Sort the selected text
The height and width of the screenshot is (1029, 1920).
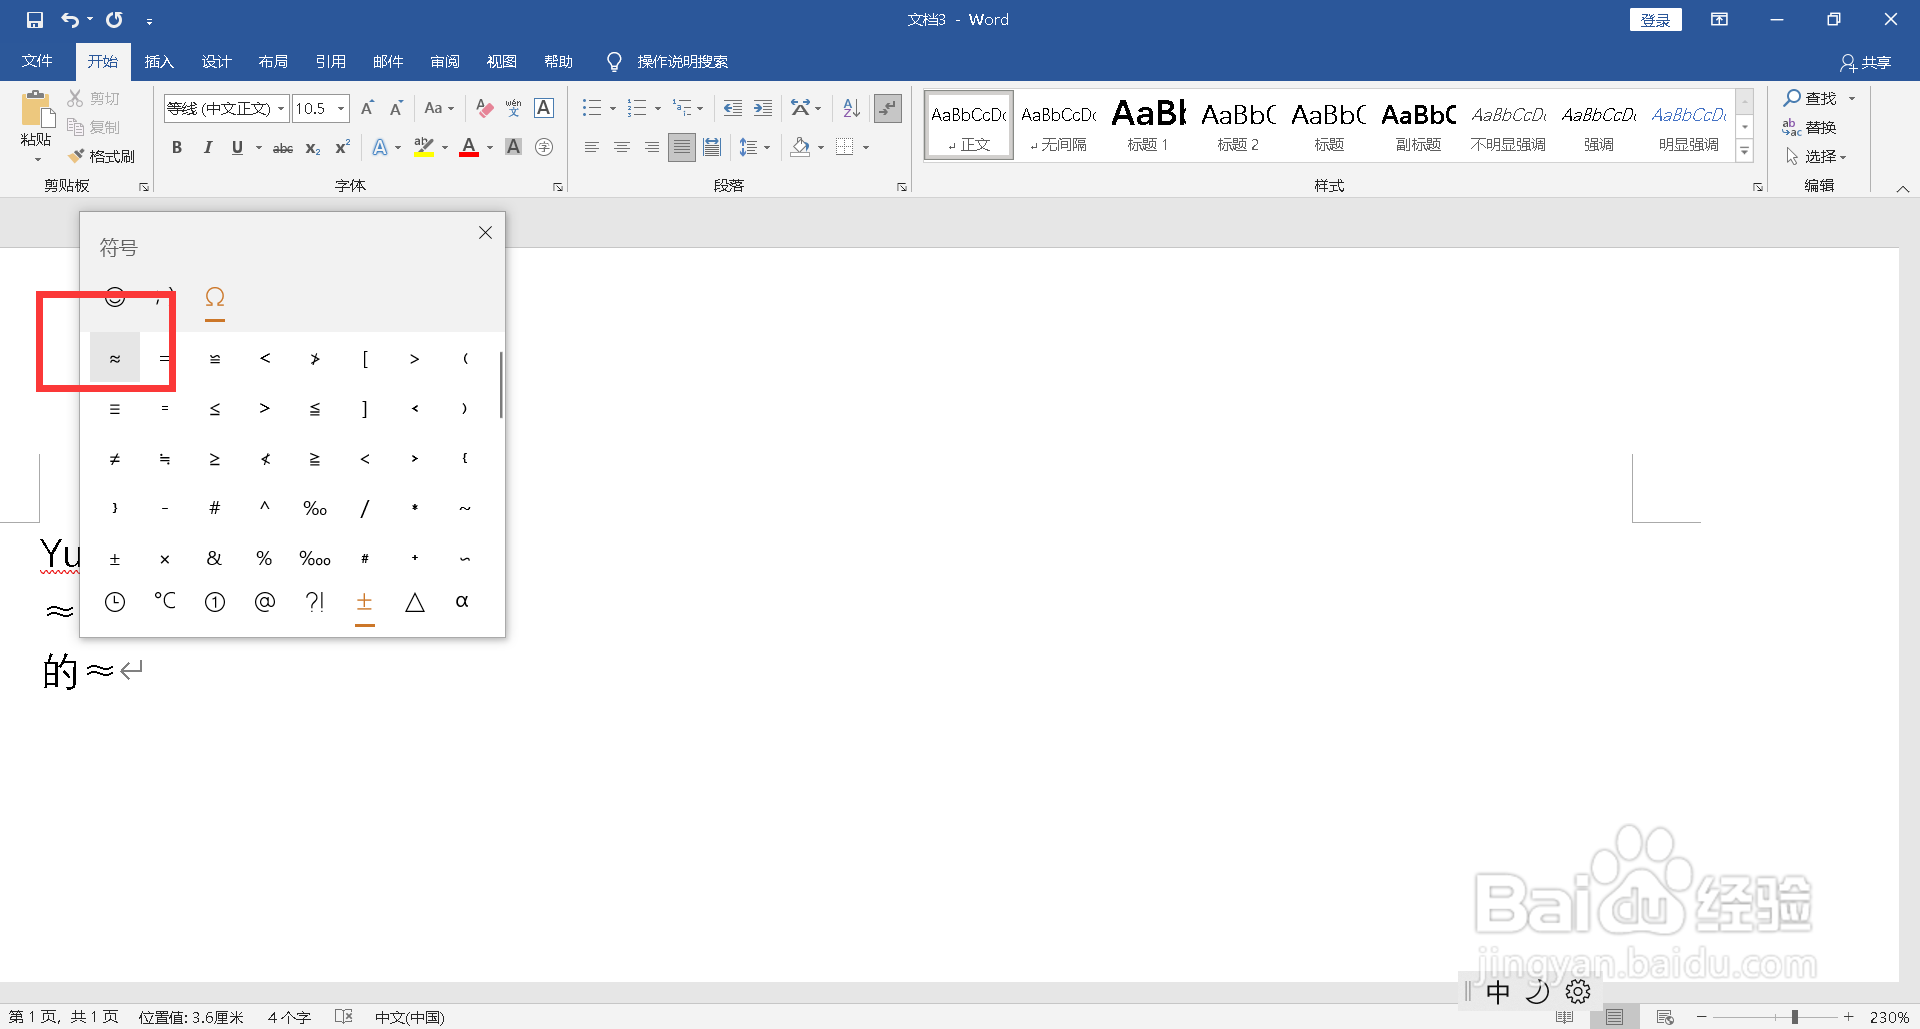[x=851, y=108]
